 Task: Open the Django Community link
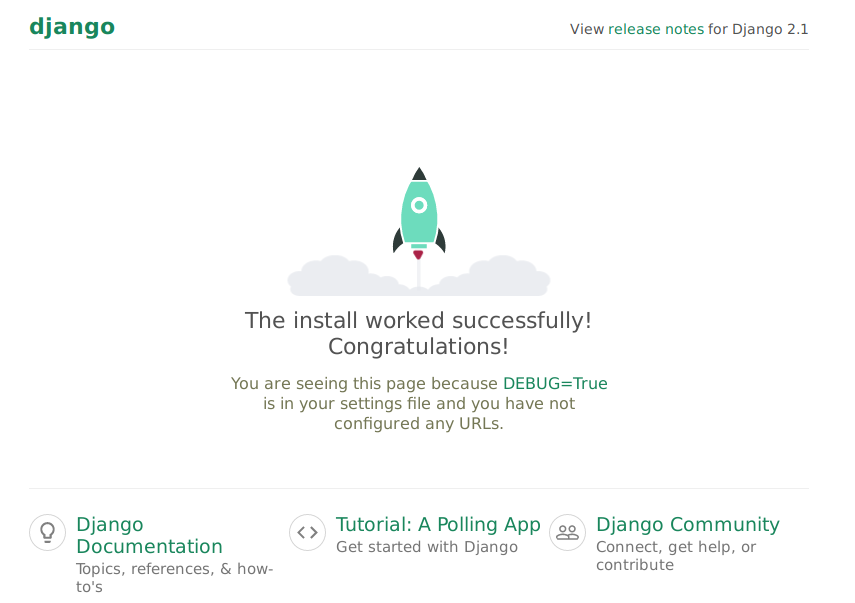point(688,524)
